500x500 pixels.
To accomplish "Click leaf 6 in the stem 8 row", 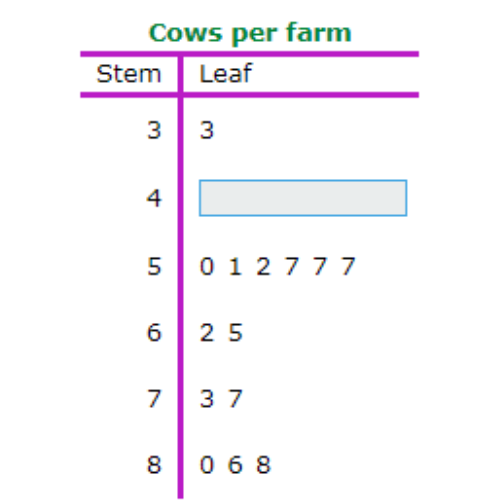I will 235,465.
